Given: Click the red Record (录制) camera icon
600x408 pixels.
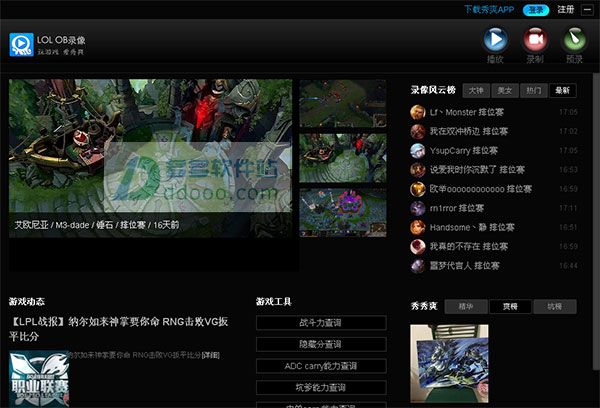Looking at the screenshot, I should point(535,39).
